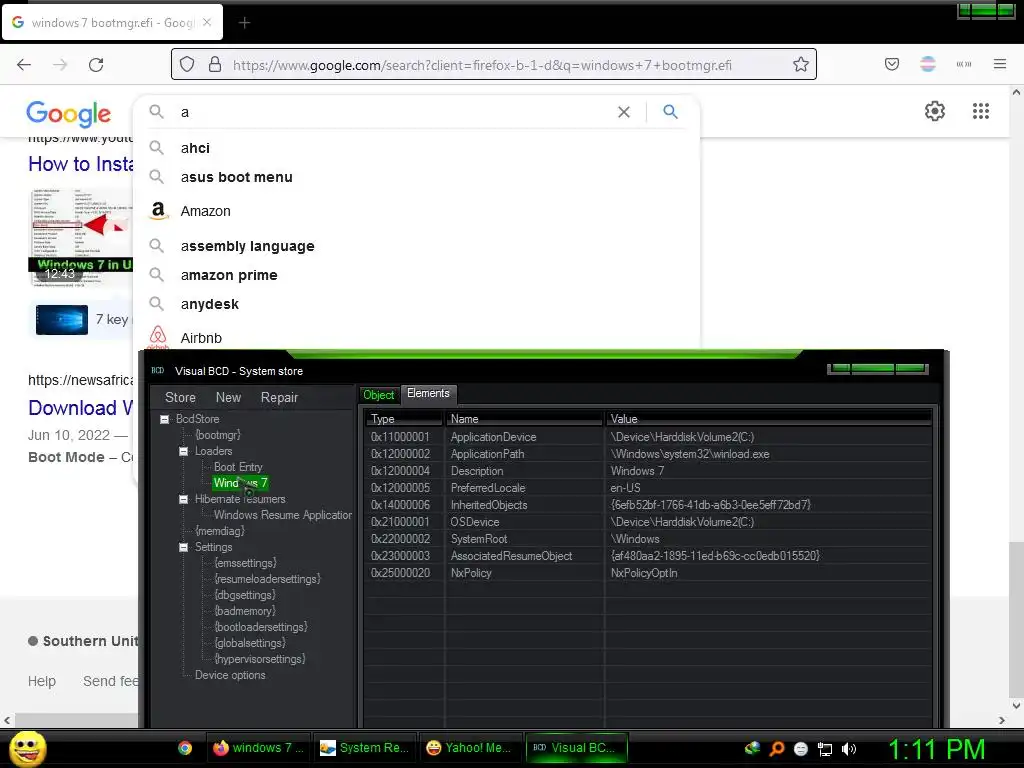Choose the 'ahci' search suggestion

coord(417,148)
